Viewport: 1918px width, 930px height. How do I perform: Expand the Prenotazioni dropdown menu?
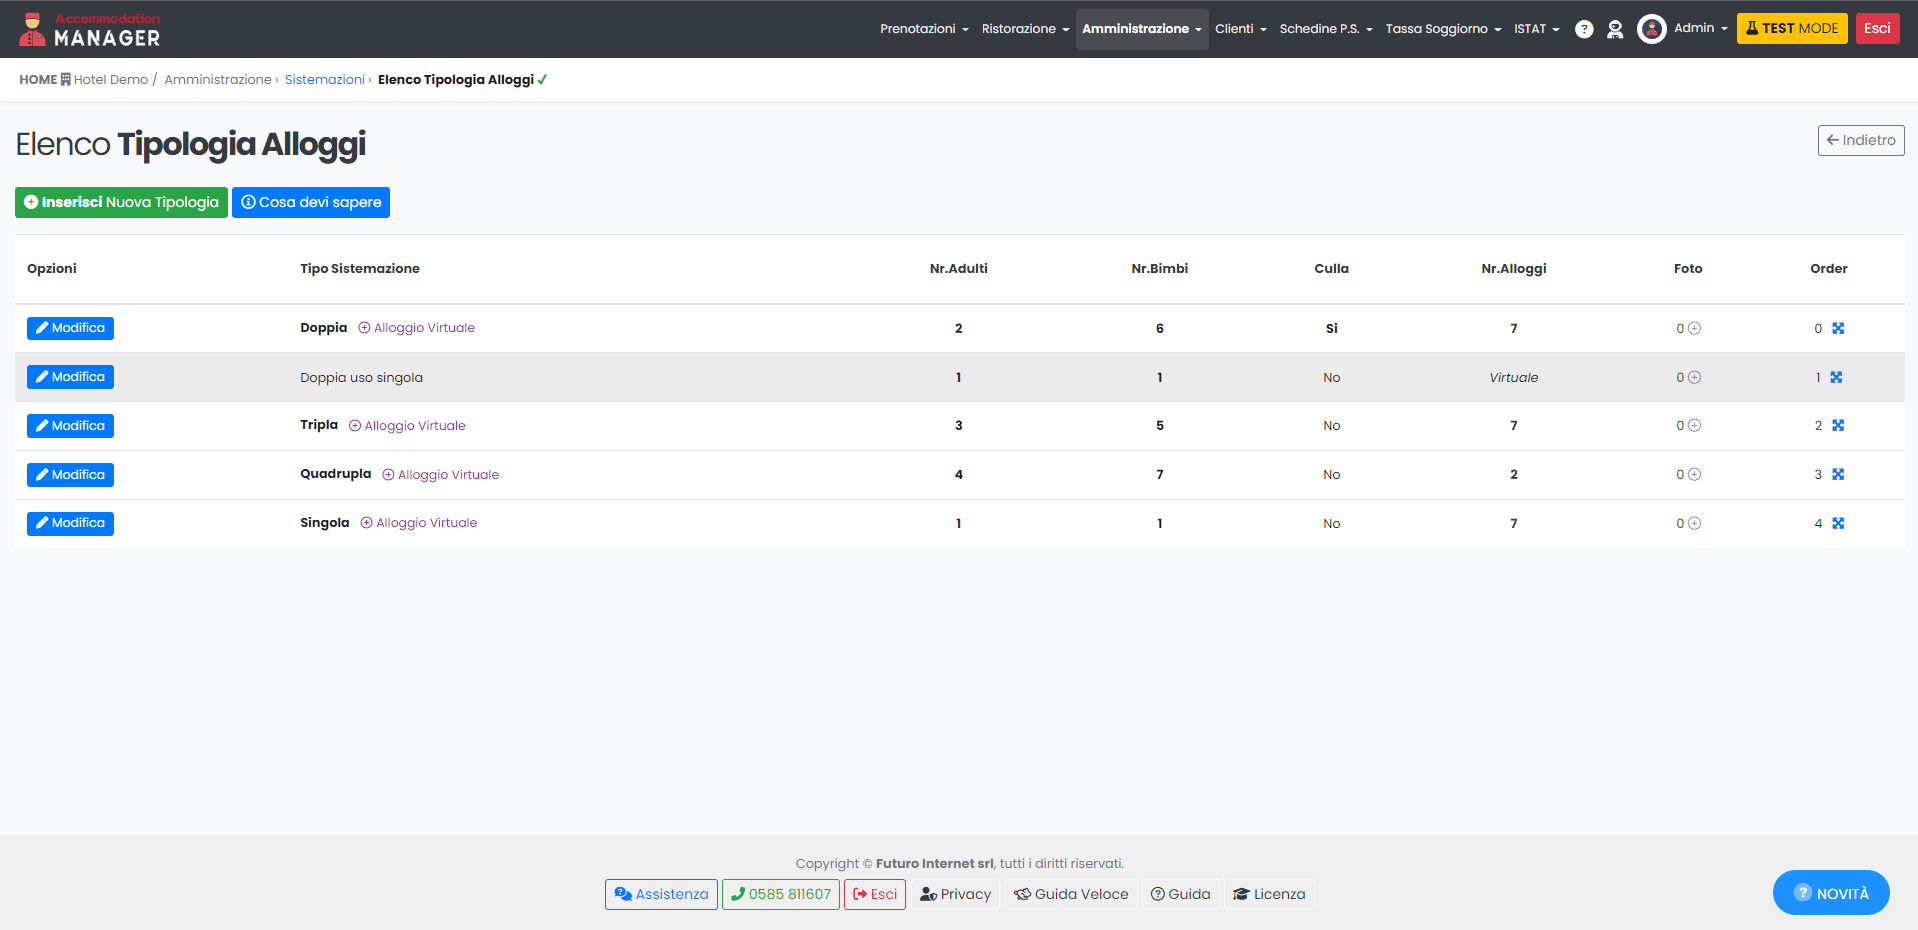pos(924,29)
